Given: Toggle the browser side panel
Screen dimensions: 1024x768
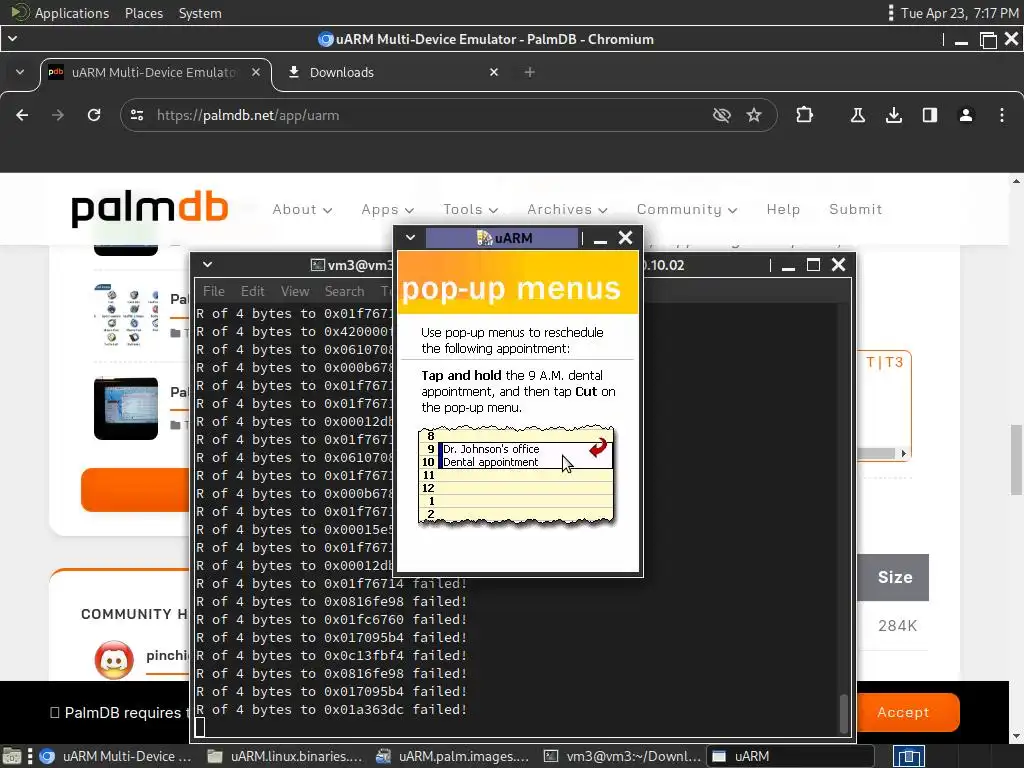Looking at the screenshot, I should pyautogui.click(x=930, y=115).
